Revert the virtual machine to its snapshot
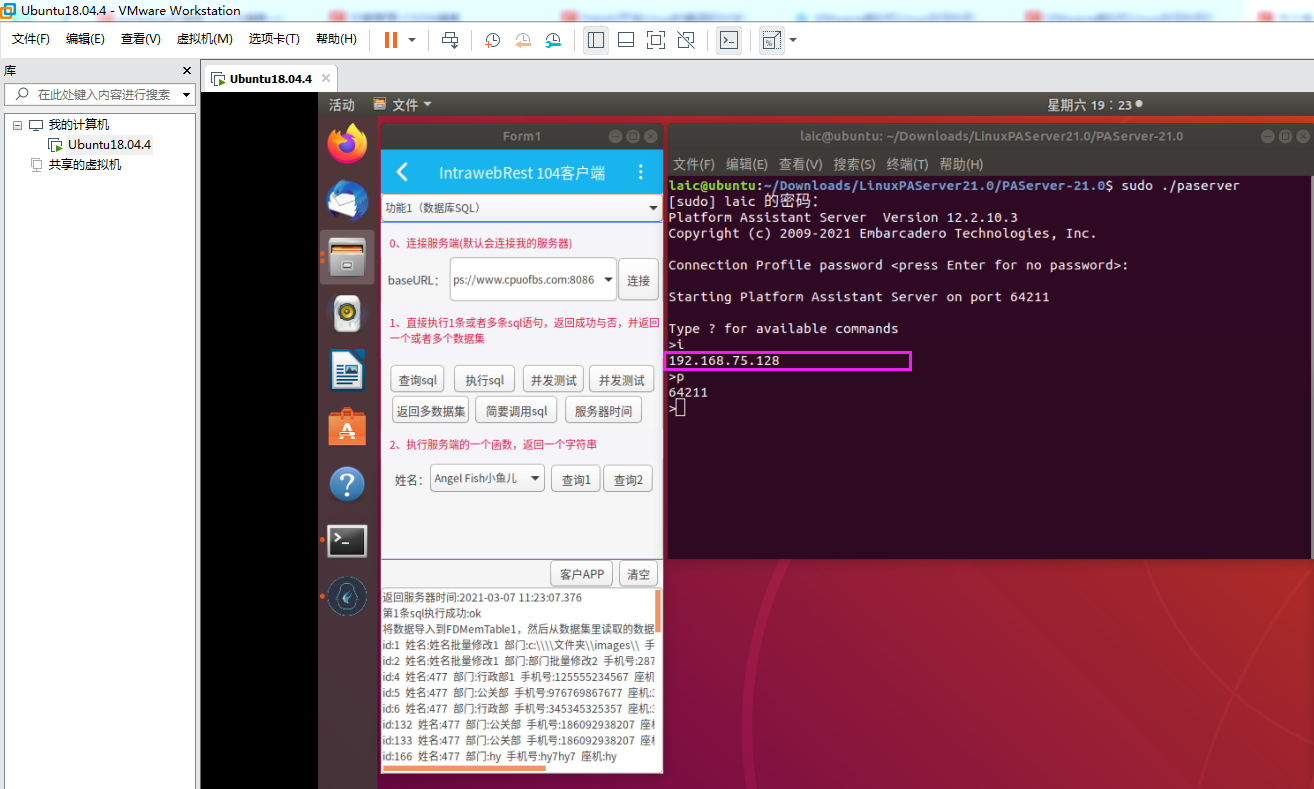 523,40
